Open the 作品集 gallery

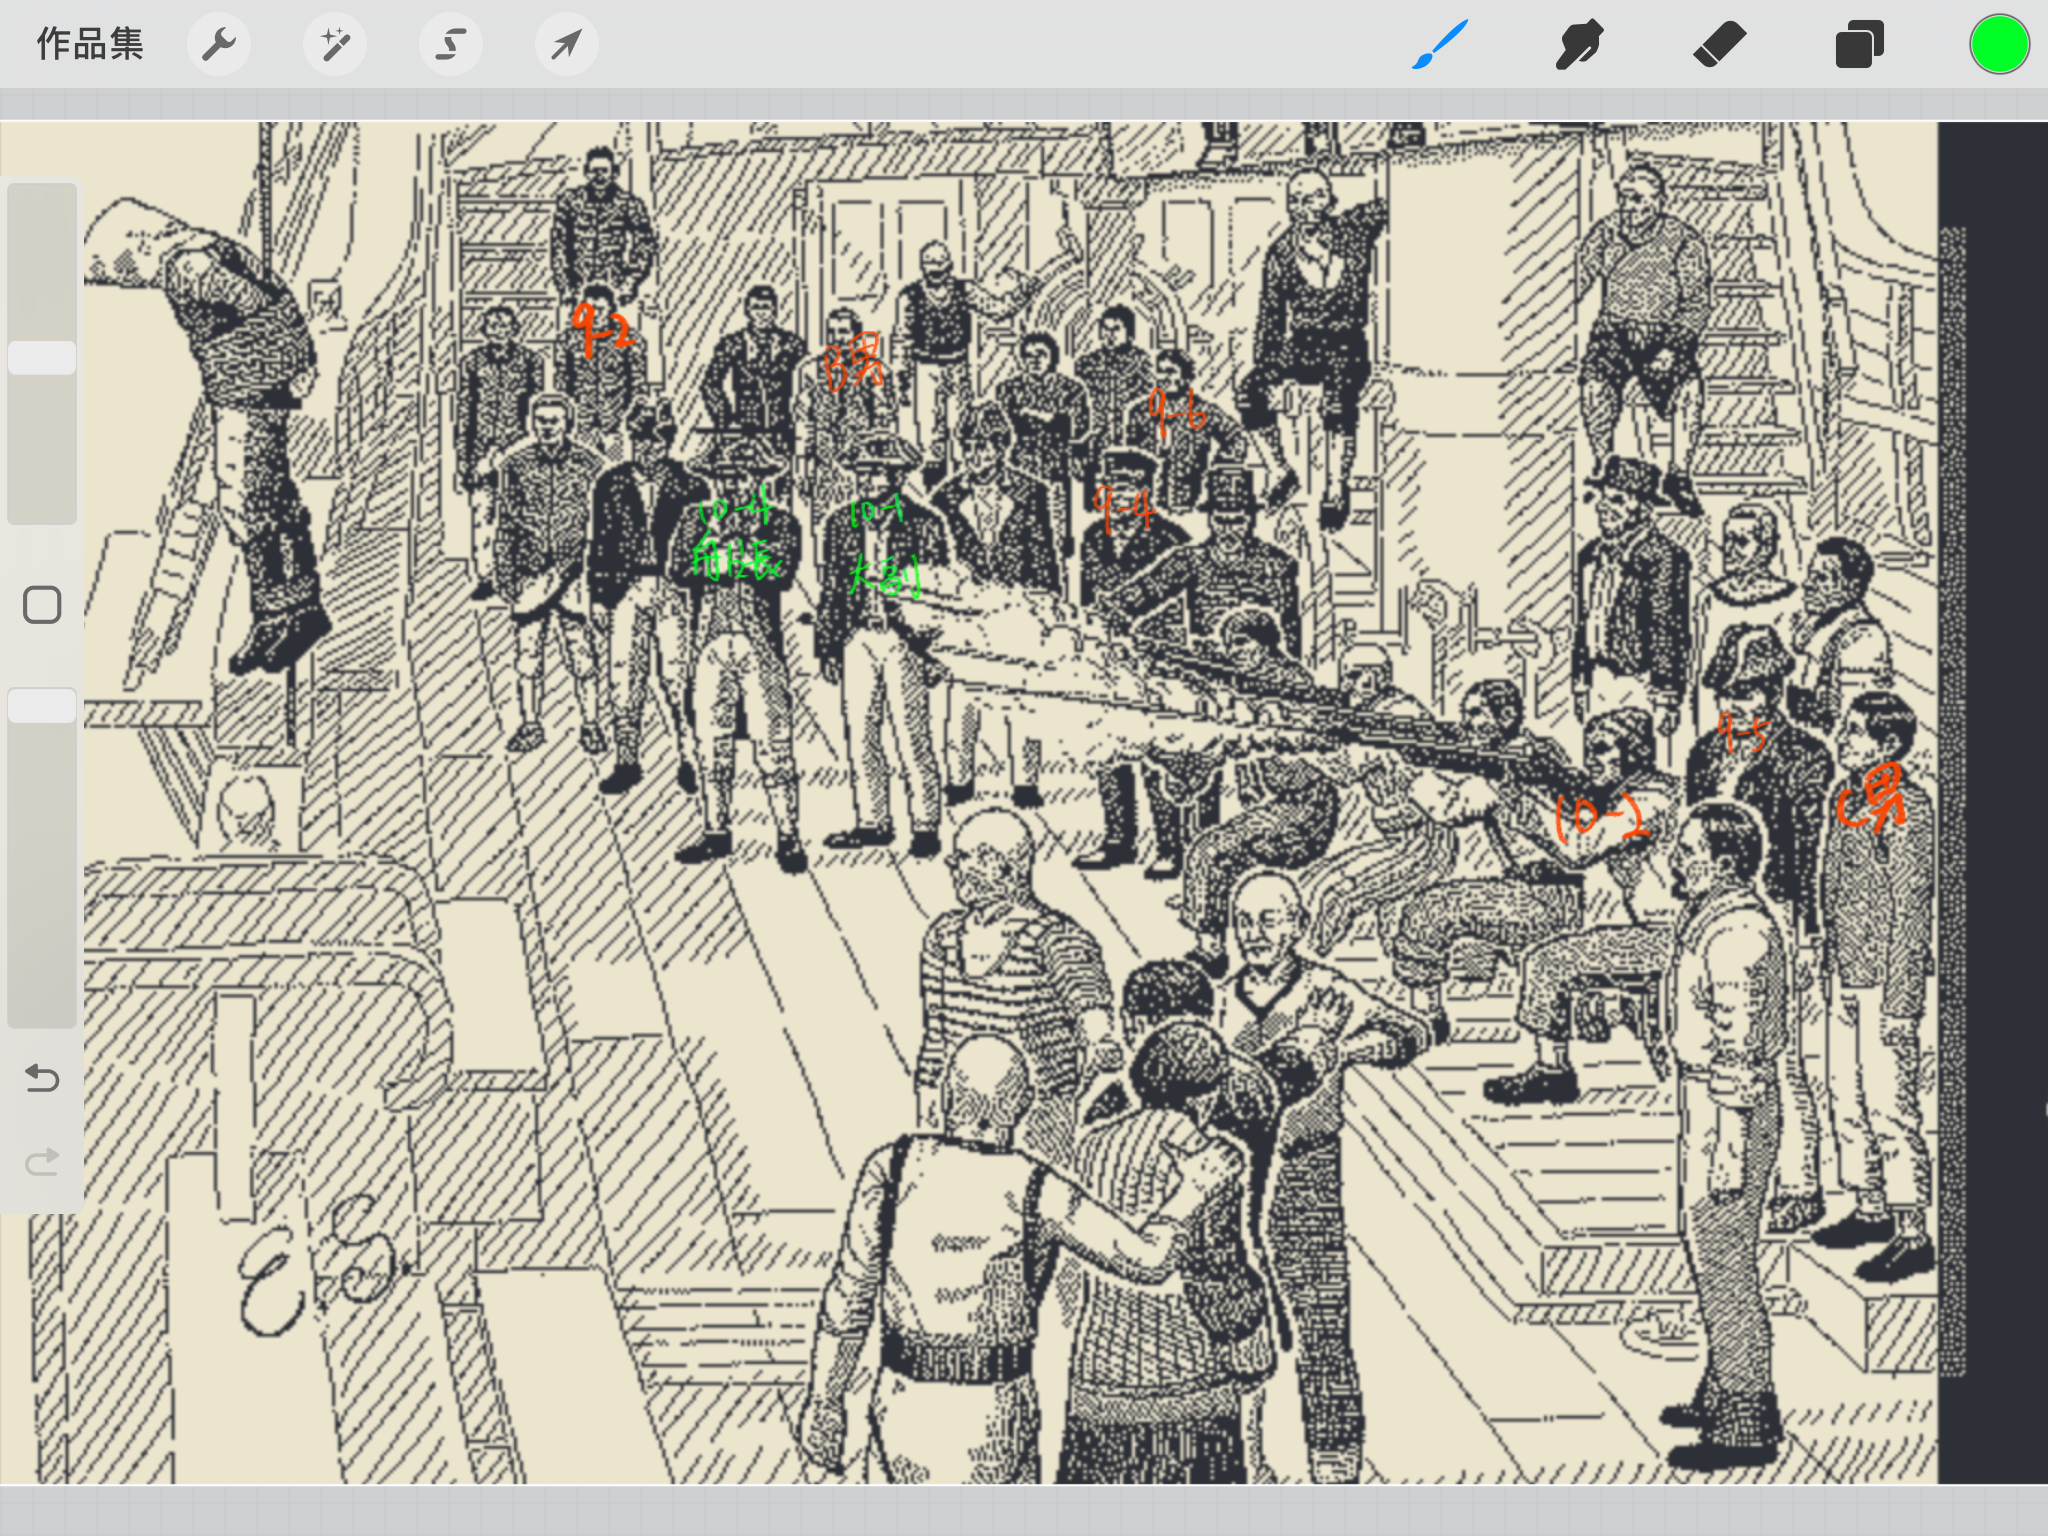click(90, 44)
